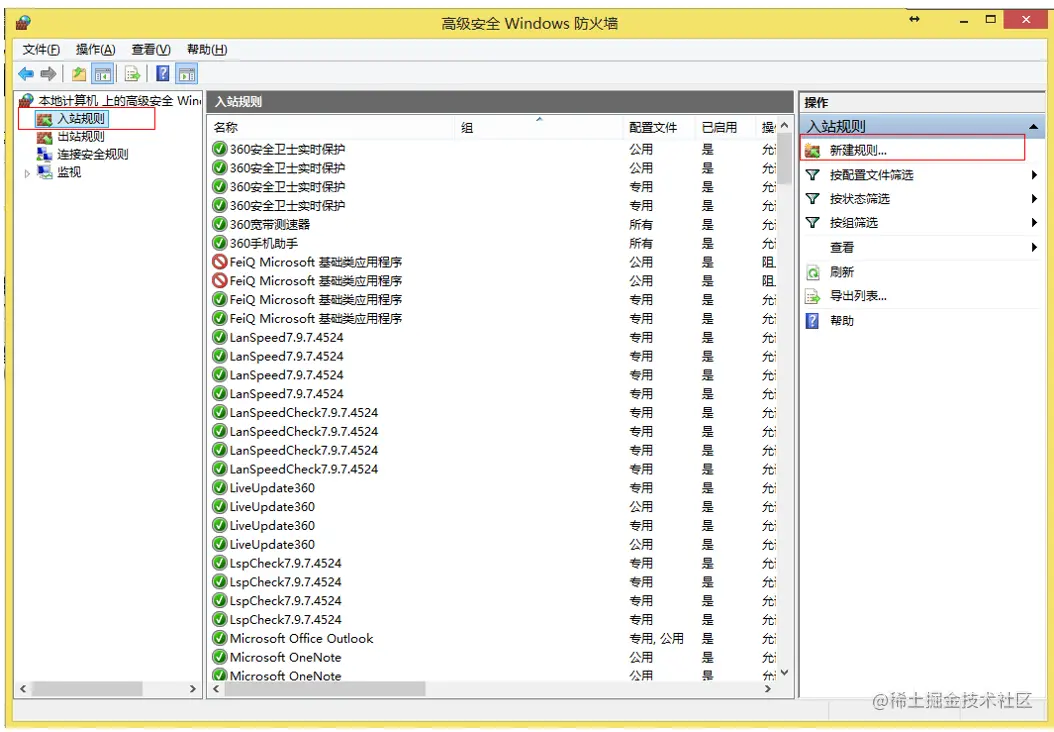Select 入站规则 in the left tree
This screenshot has height=732, width=1054.
click(81, 119)
